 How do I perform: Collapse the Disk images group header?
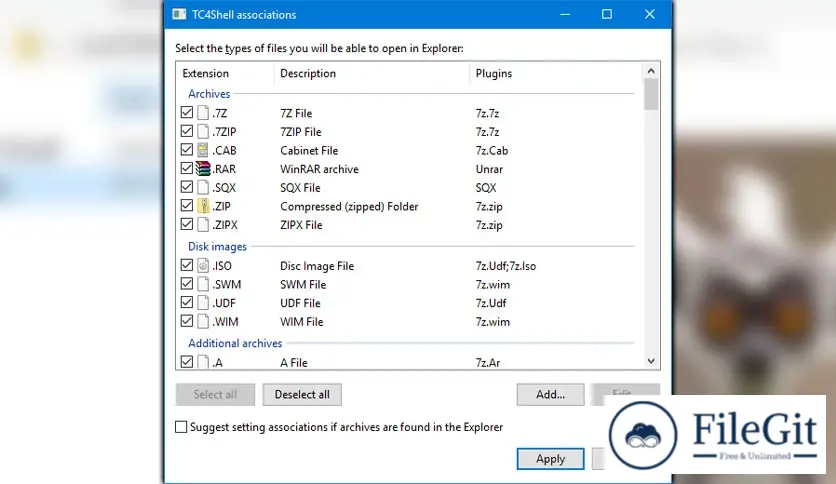[217, 247]
